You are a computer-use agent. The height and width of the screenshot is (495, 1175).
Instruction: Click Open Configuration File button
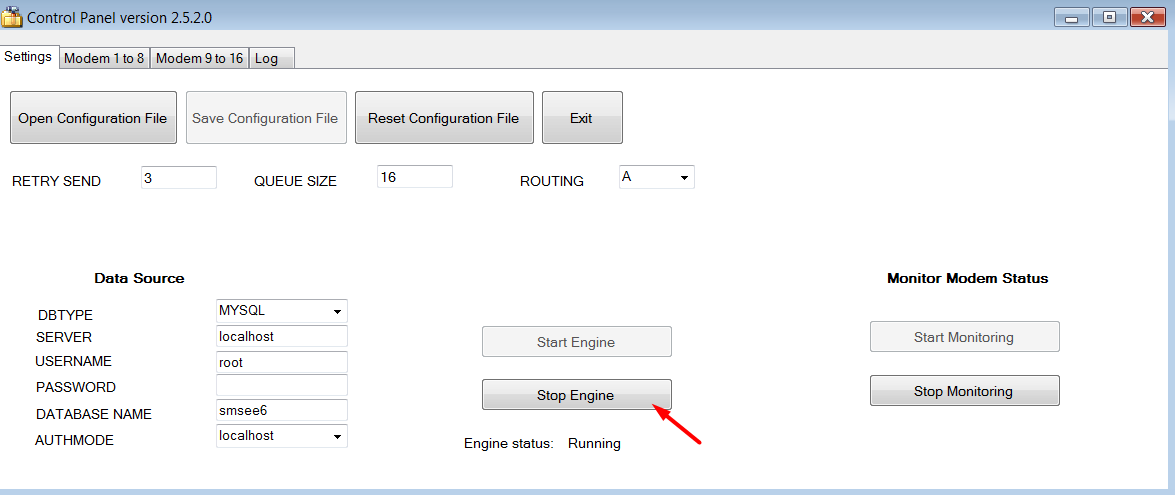93,118
